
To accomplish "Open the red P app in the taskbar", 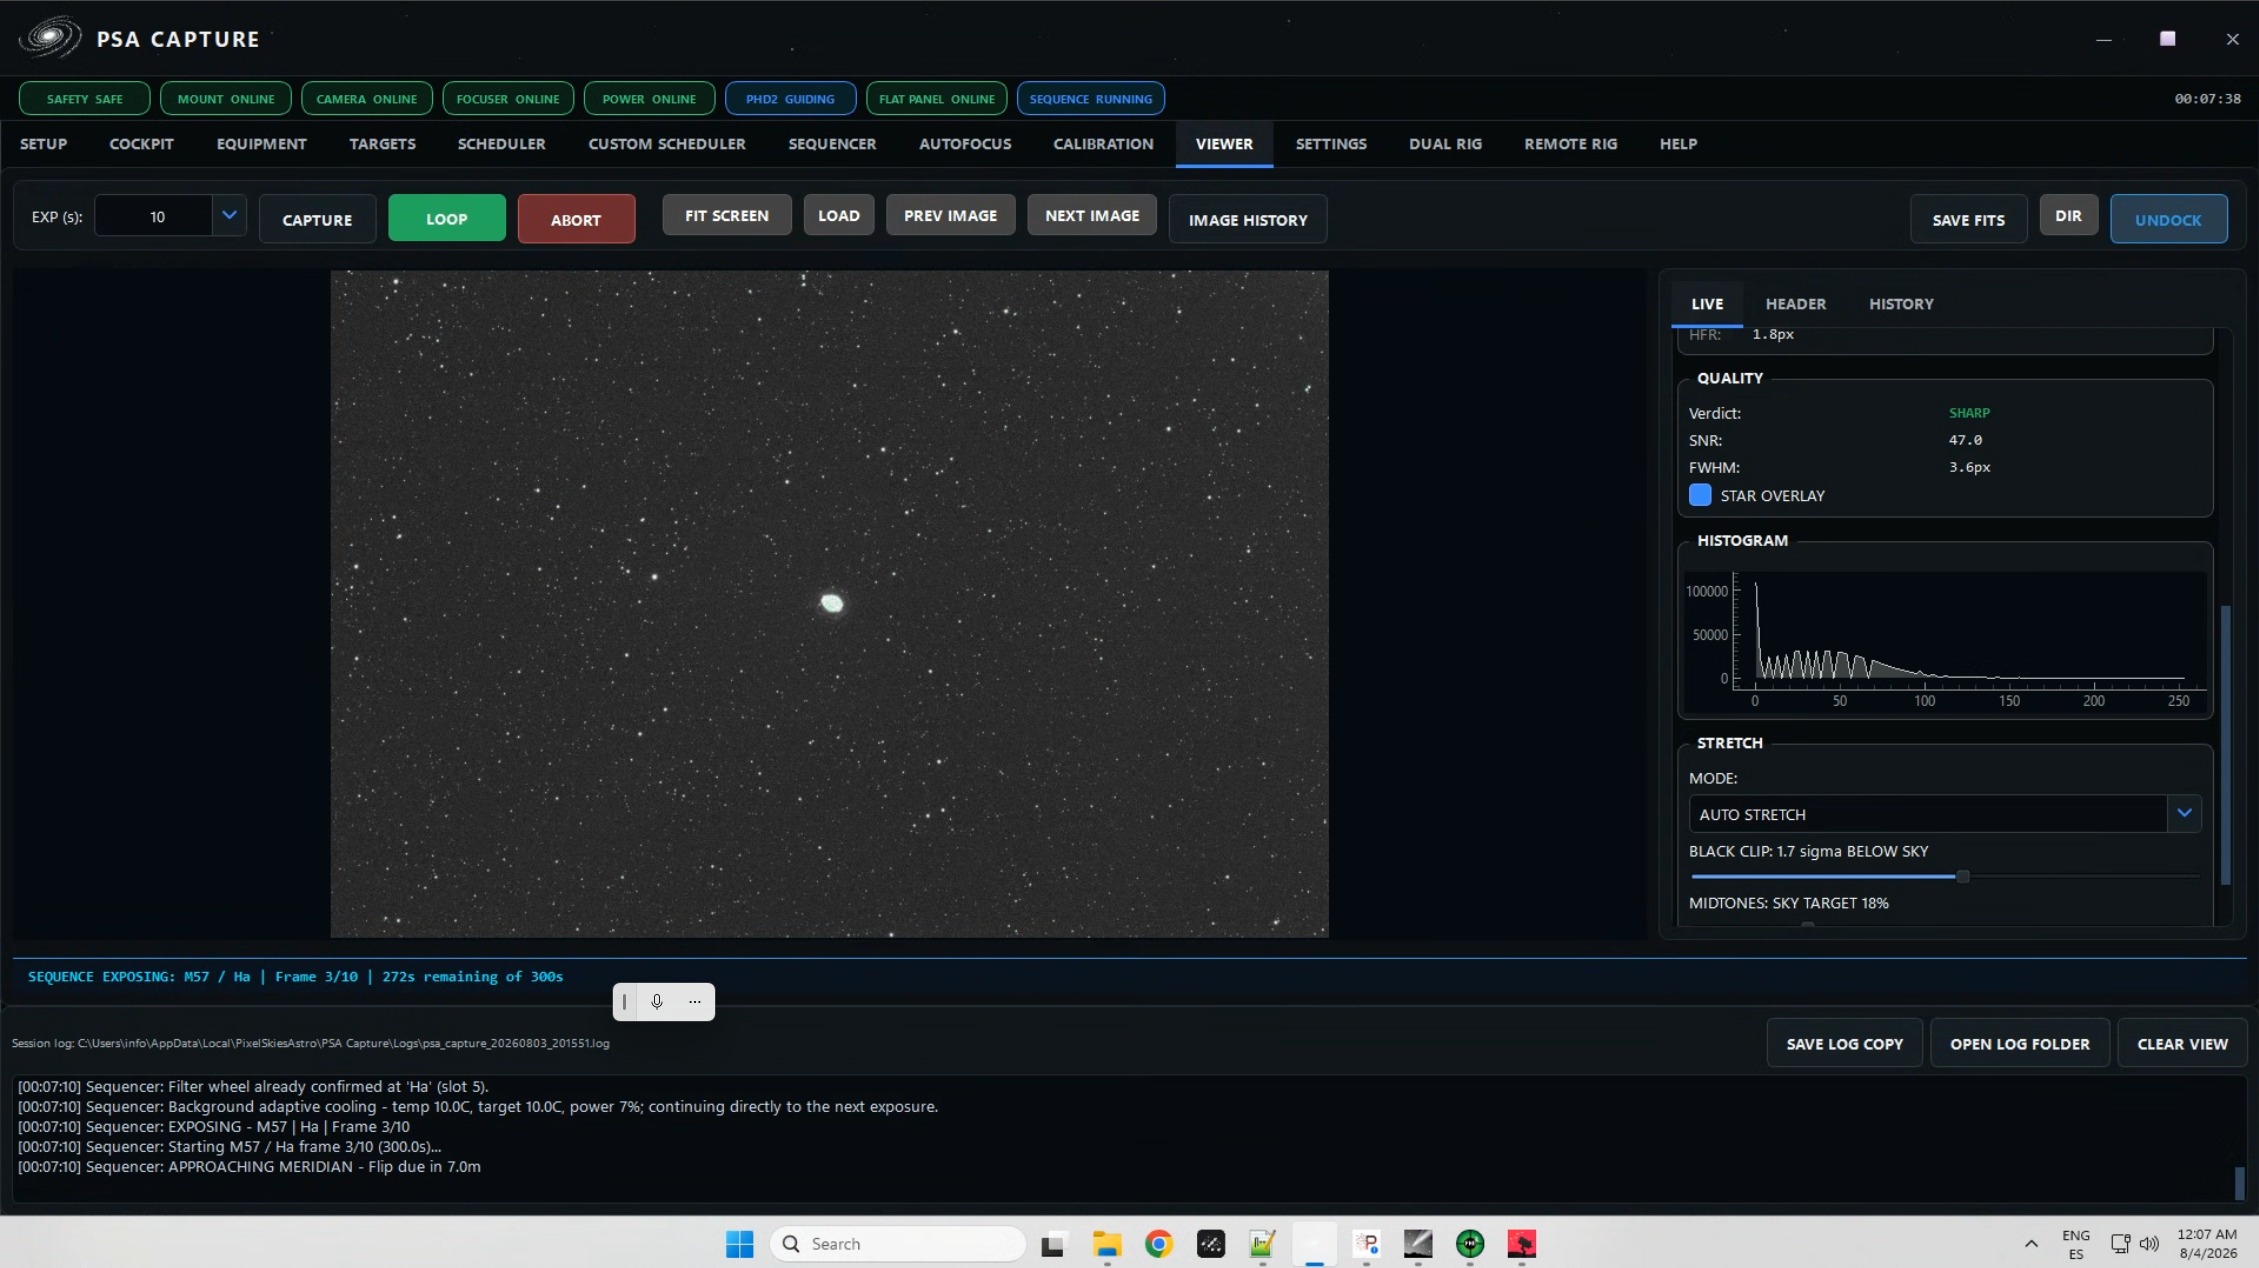I will (1367, 1244).
